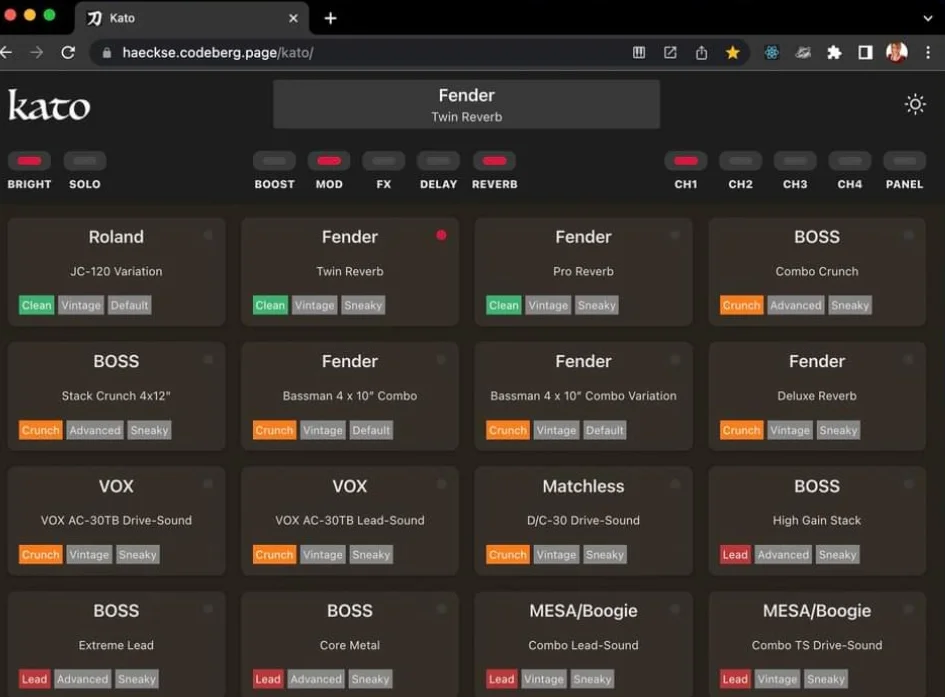Switch to PANEL channel

tap(905, 161)
